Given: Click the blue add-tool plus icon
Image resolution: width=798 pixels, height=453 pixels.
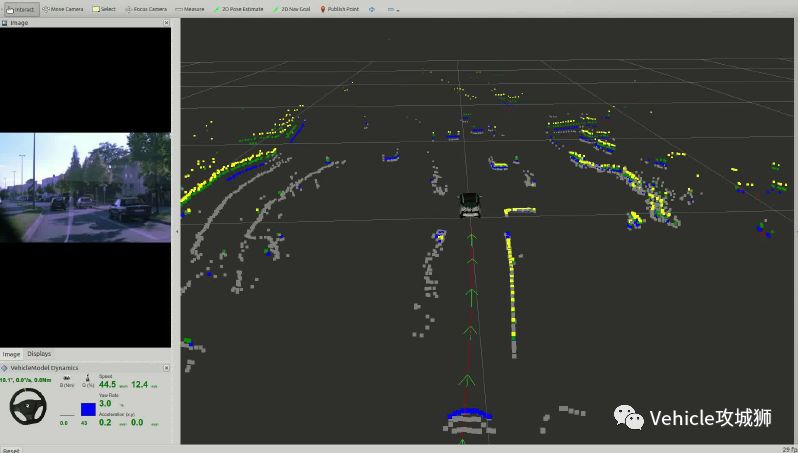Looking at the screenshot, I should tap(372, 9).
